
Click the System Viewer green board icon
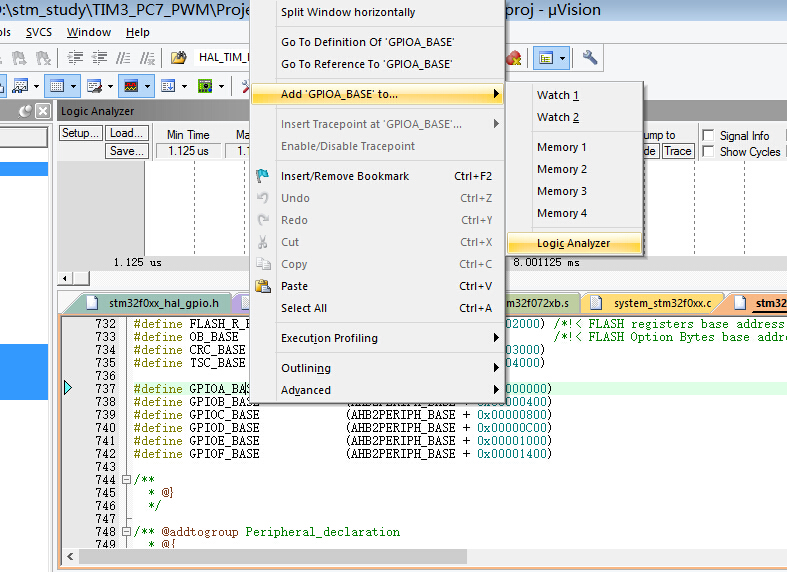[205, 86]
